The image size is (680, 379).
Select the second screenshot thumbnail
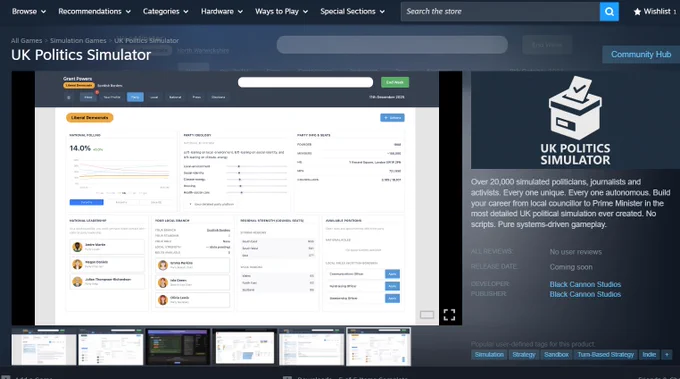click(111, 347)
